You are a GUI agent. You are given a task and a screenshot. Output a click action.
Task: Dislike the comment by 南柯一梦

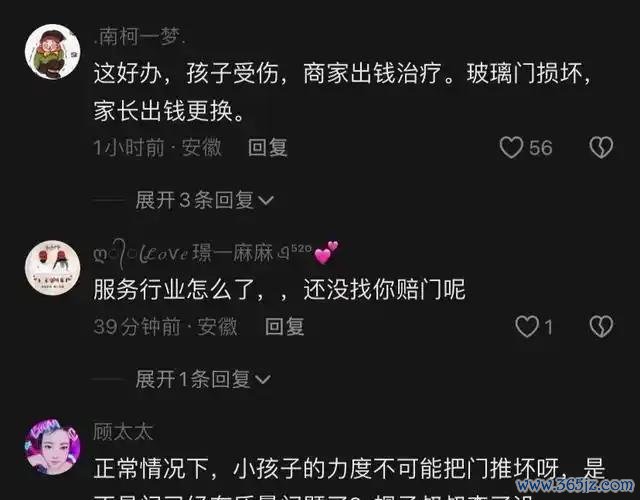click(x=601, y=147)
